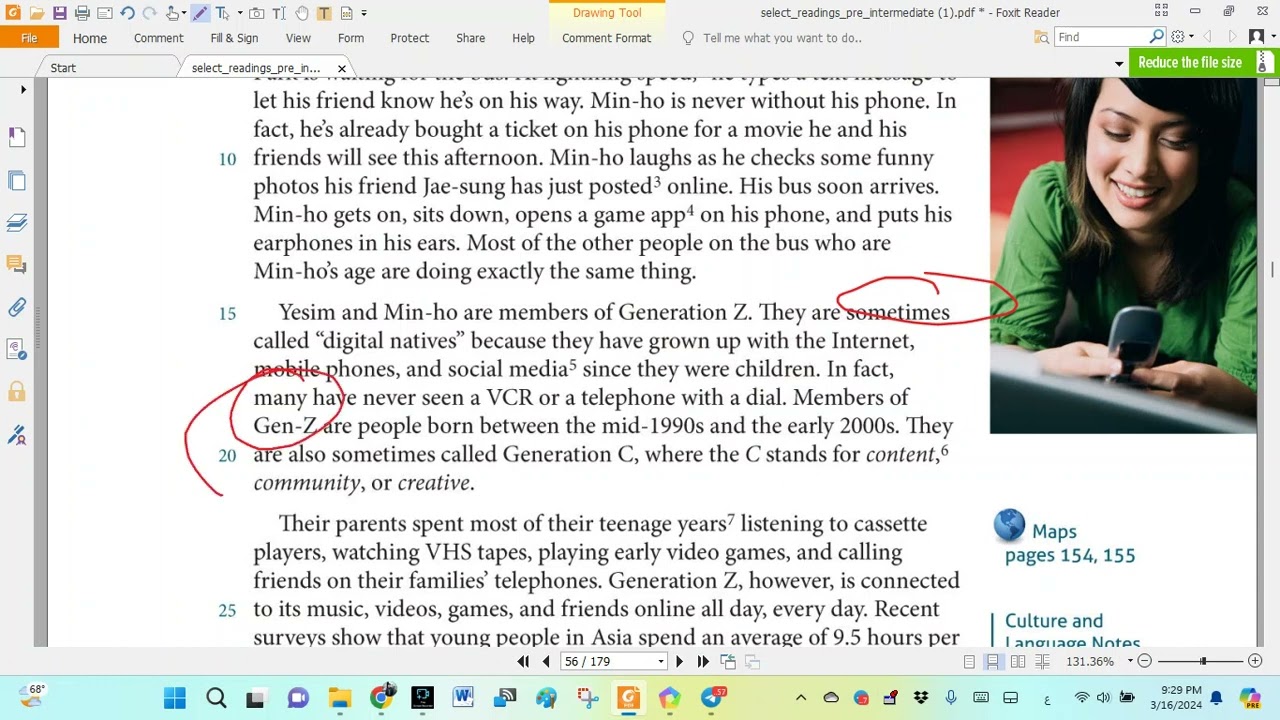Click the Tell me what you want field

(782, 38)
